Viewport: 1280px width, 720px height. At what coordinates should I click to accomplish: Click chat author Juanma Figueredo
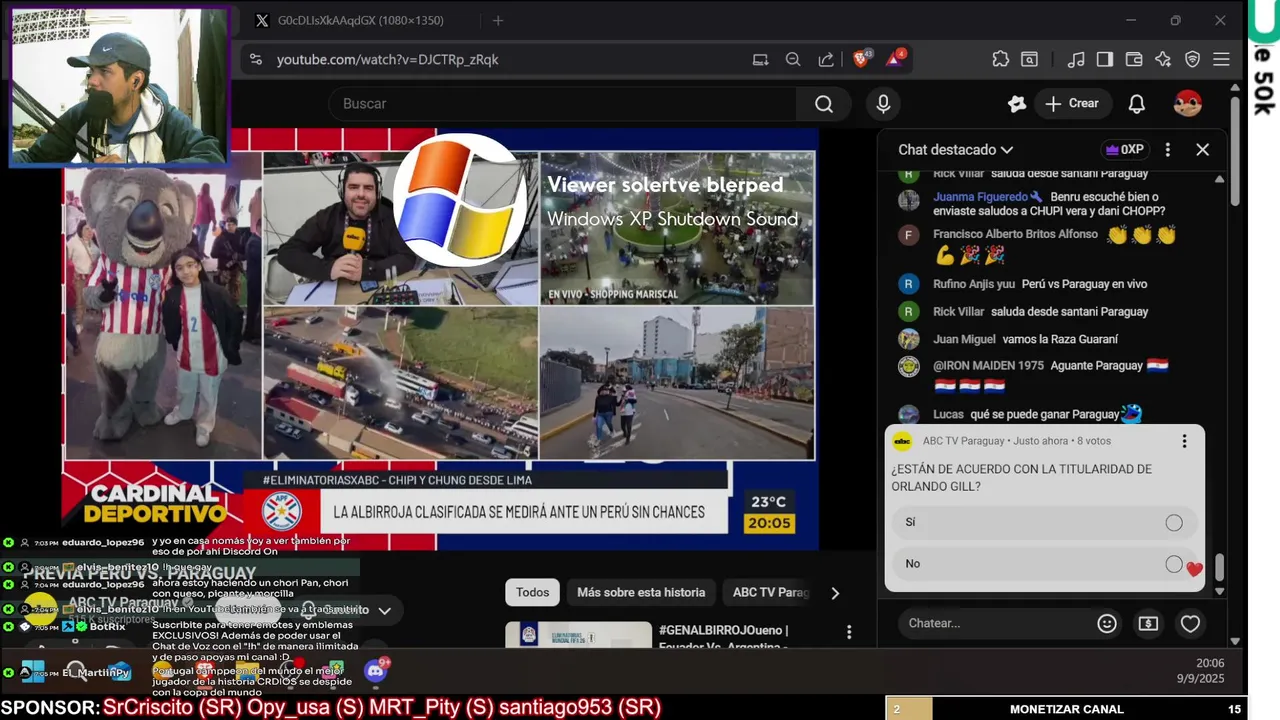(x=981, y=197)
